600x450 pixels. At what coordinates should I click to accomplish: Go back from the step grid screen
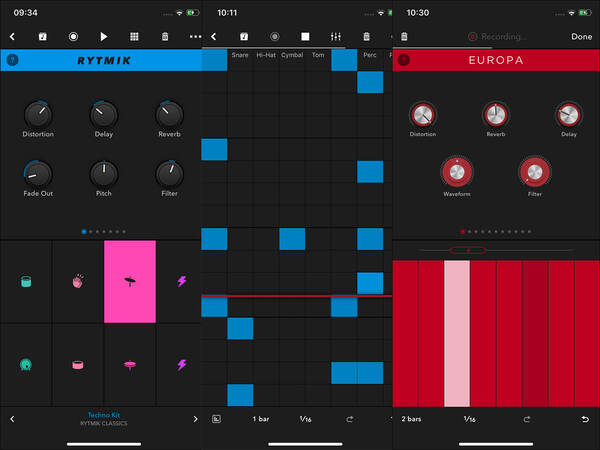214,36
